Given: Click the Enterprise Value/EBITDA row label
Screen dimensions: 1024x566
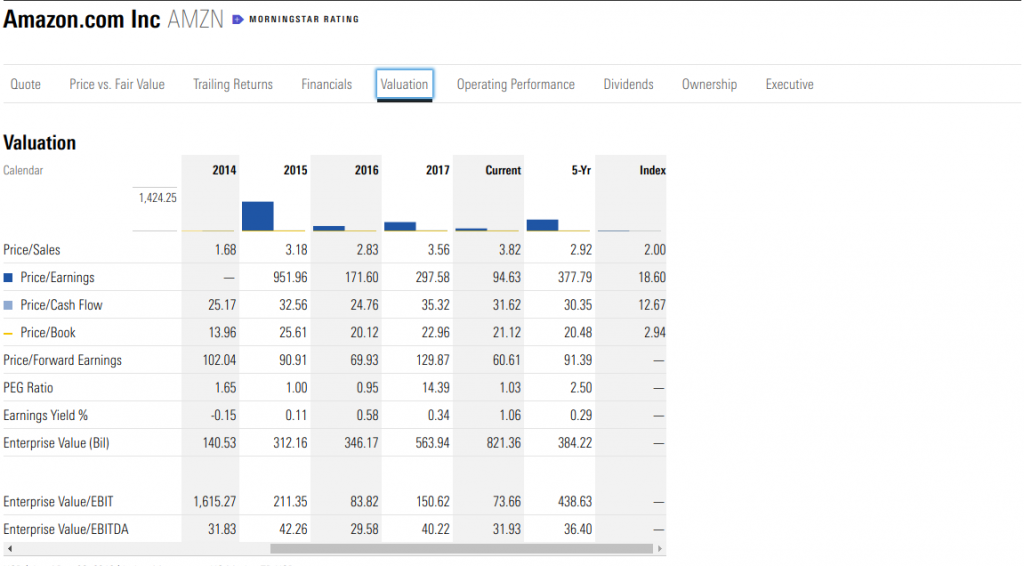Looking at the screenshot, I should pyautogui.click(x=66, y=529).
